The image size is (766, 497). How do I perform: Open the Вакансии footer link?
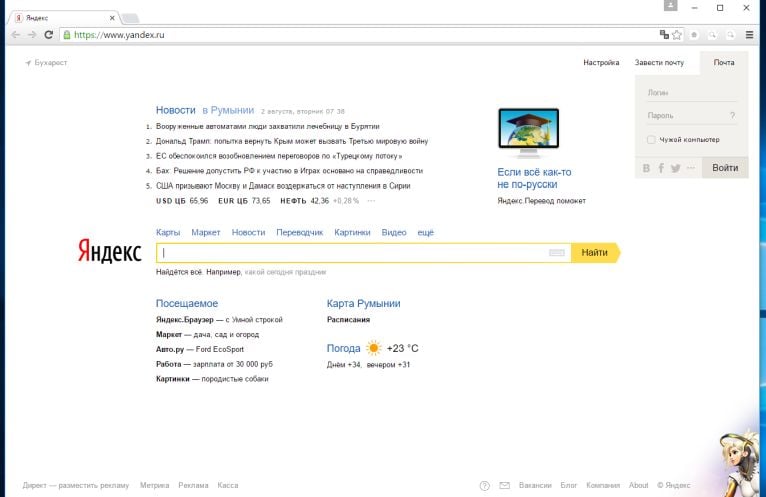[535, 485]
